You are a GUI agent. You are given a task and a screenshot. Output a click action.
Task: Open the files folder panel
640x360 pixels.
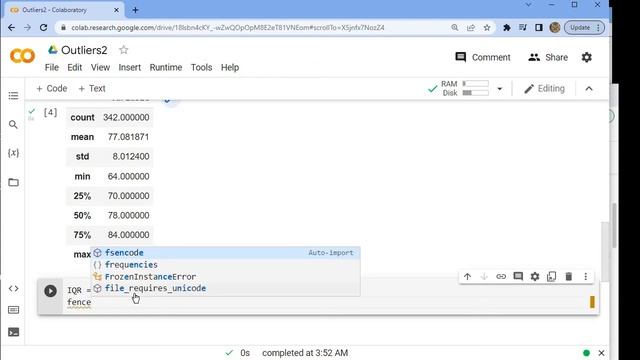coord(13,182)
